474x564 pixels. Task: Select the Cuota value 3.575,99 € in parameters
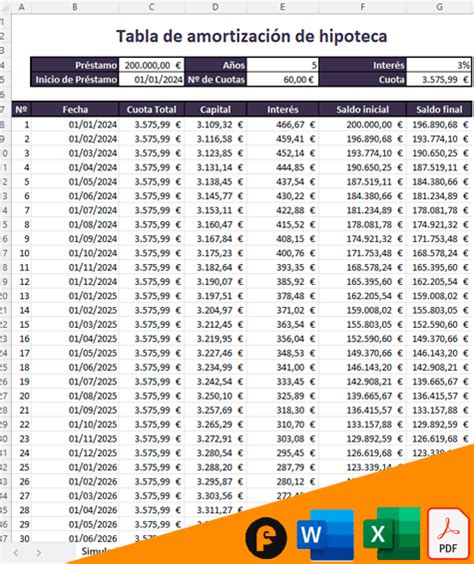(x=439, y=79)
